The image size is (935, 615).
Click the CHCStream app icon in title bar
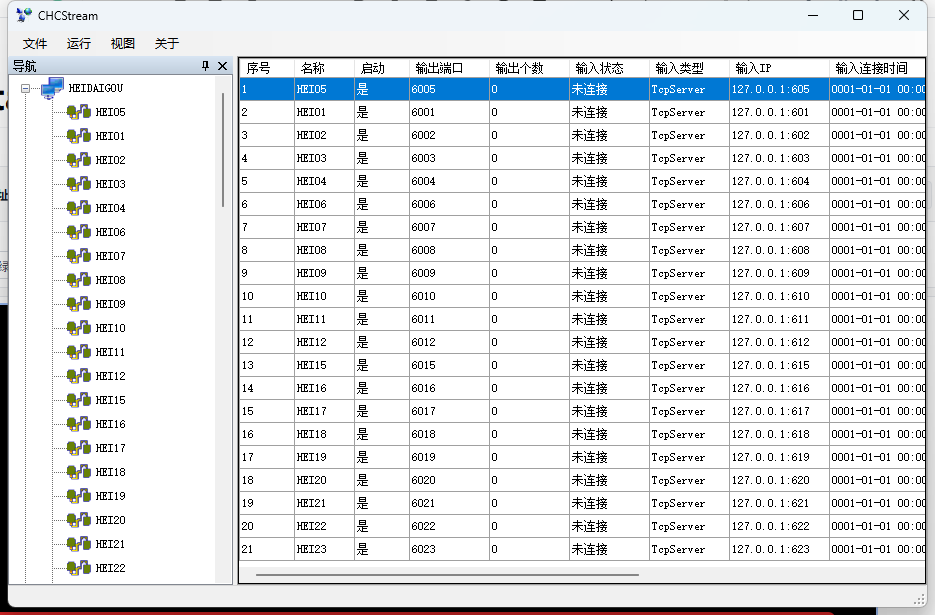(24, 15)
